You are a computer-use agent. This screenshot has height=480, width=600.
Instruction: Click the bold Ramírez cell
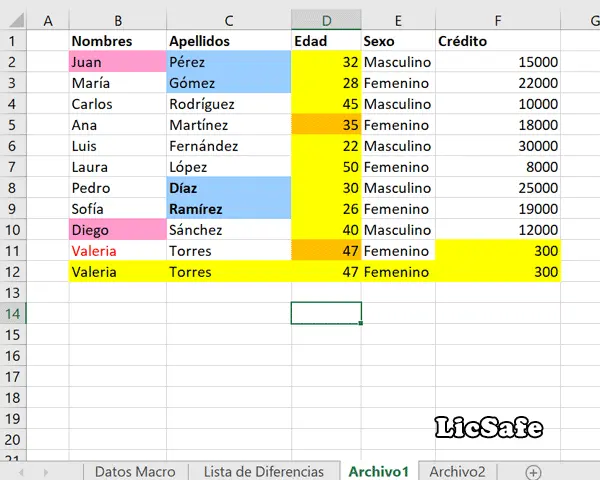point(228,209)
